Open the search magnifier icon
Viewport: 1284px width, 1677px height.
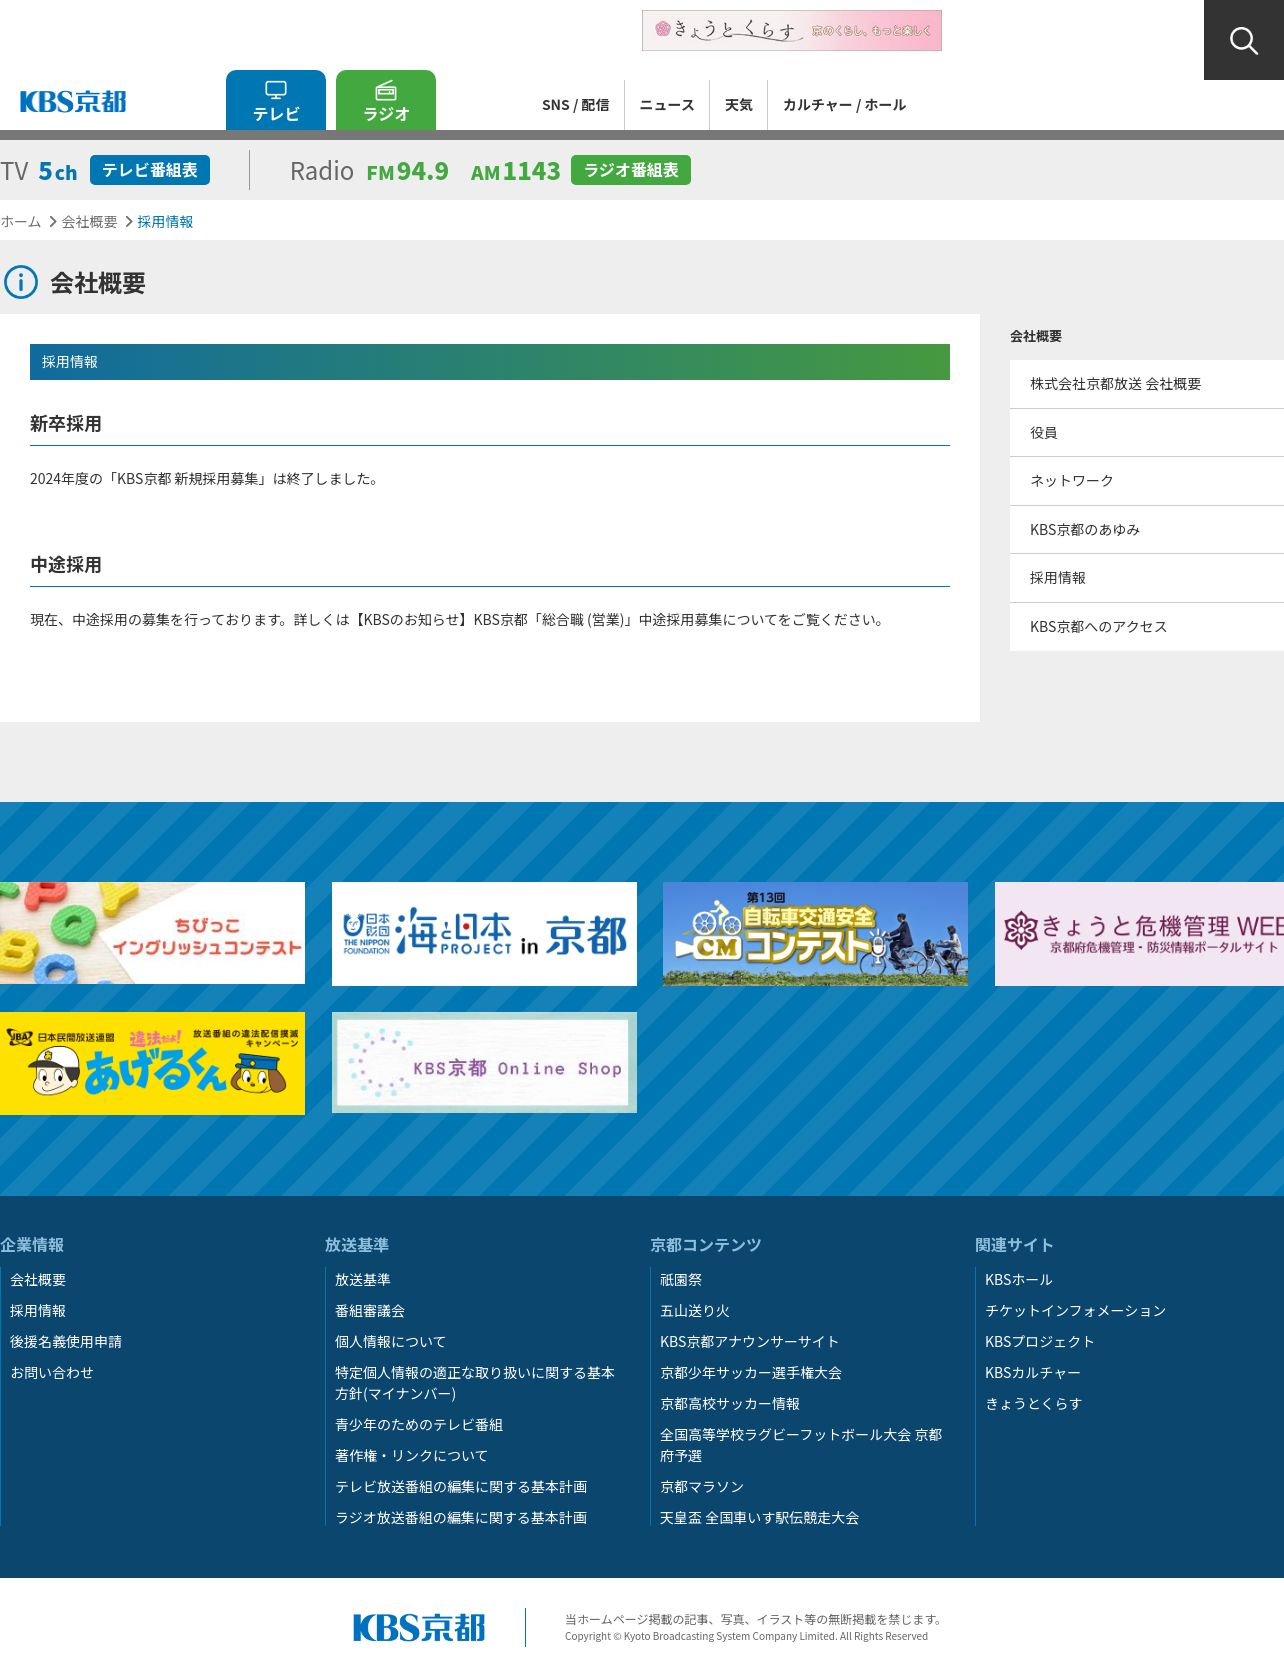(1243, 40)
